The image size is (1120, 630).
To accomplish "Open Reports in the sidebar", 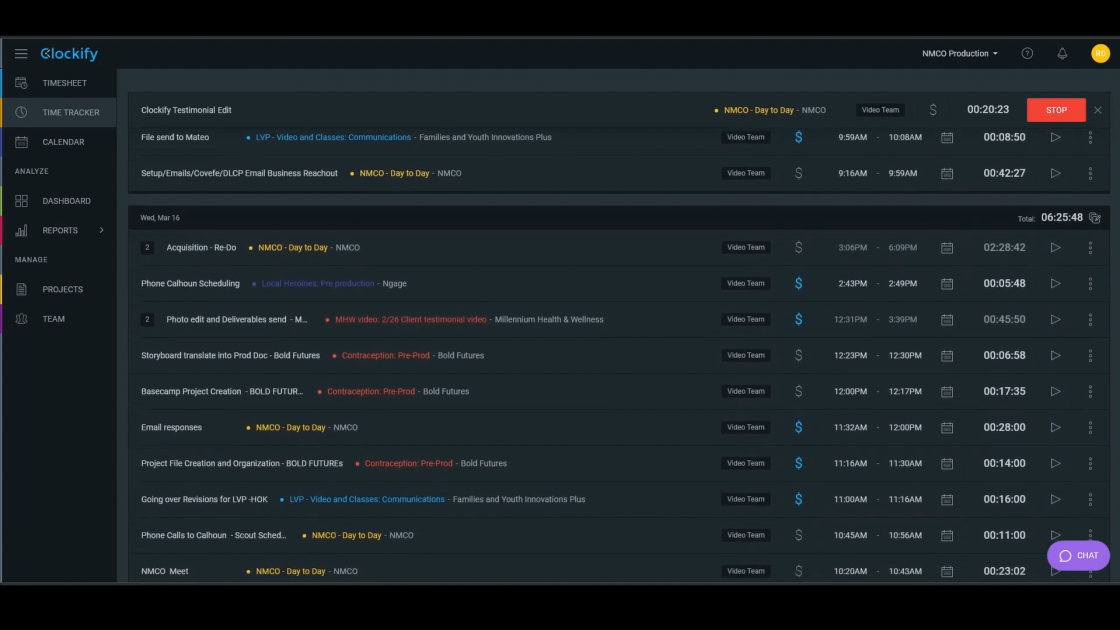I will (x=59, y=230).
